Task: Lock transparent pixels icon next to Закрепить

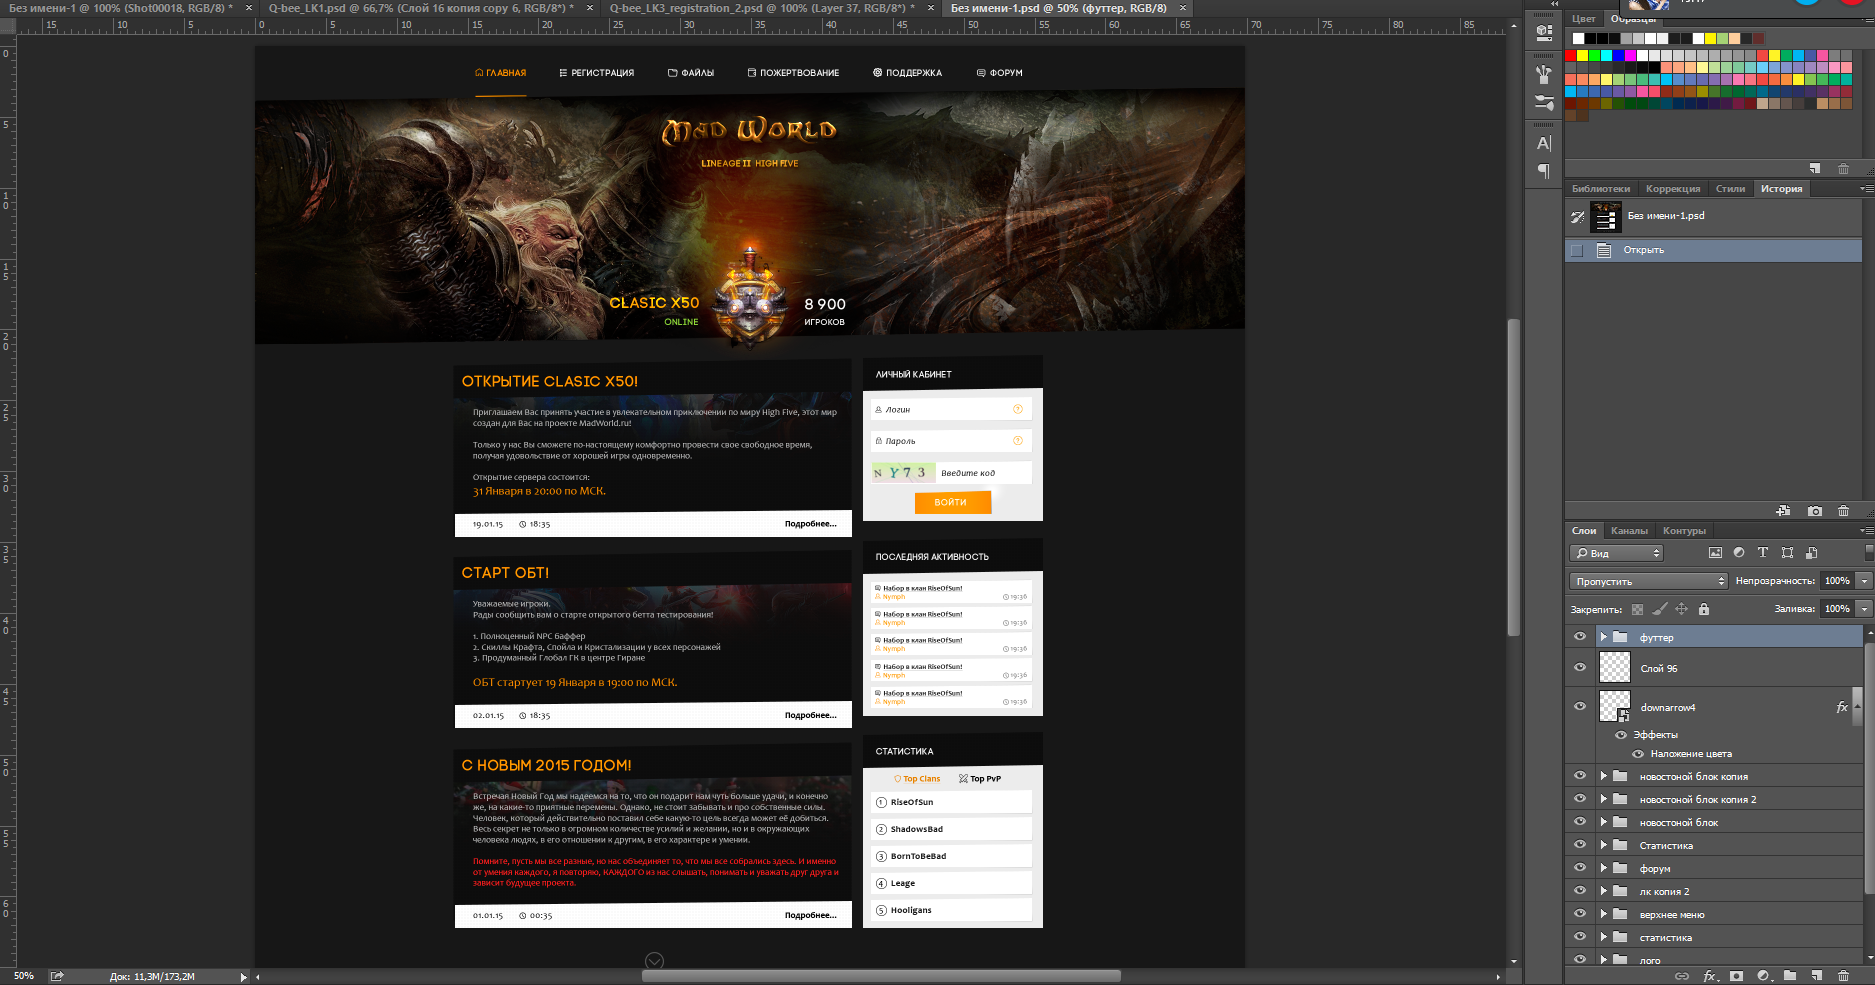Action: coord(1637,609)
